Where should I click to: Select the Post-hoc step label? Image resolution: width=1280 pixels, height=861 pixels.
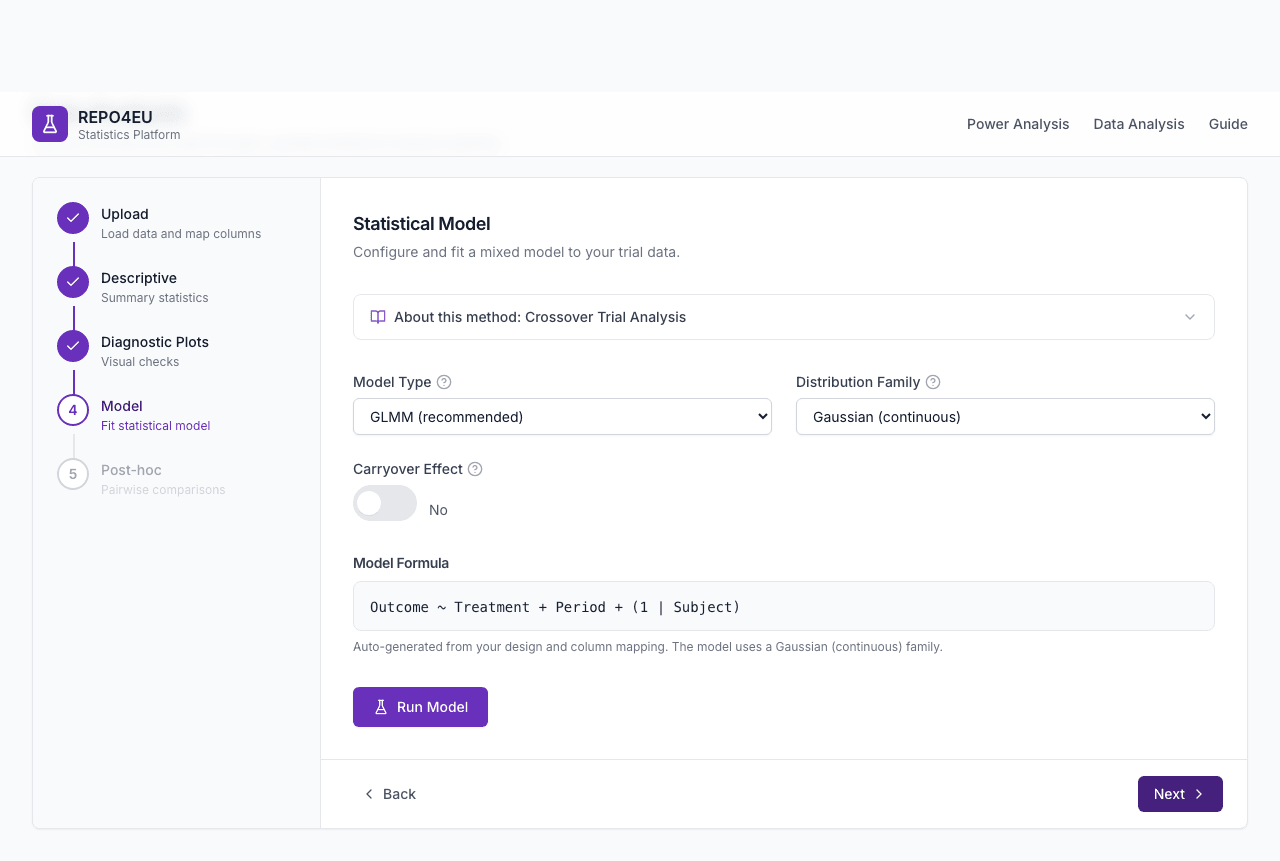point(131,470)
